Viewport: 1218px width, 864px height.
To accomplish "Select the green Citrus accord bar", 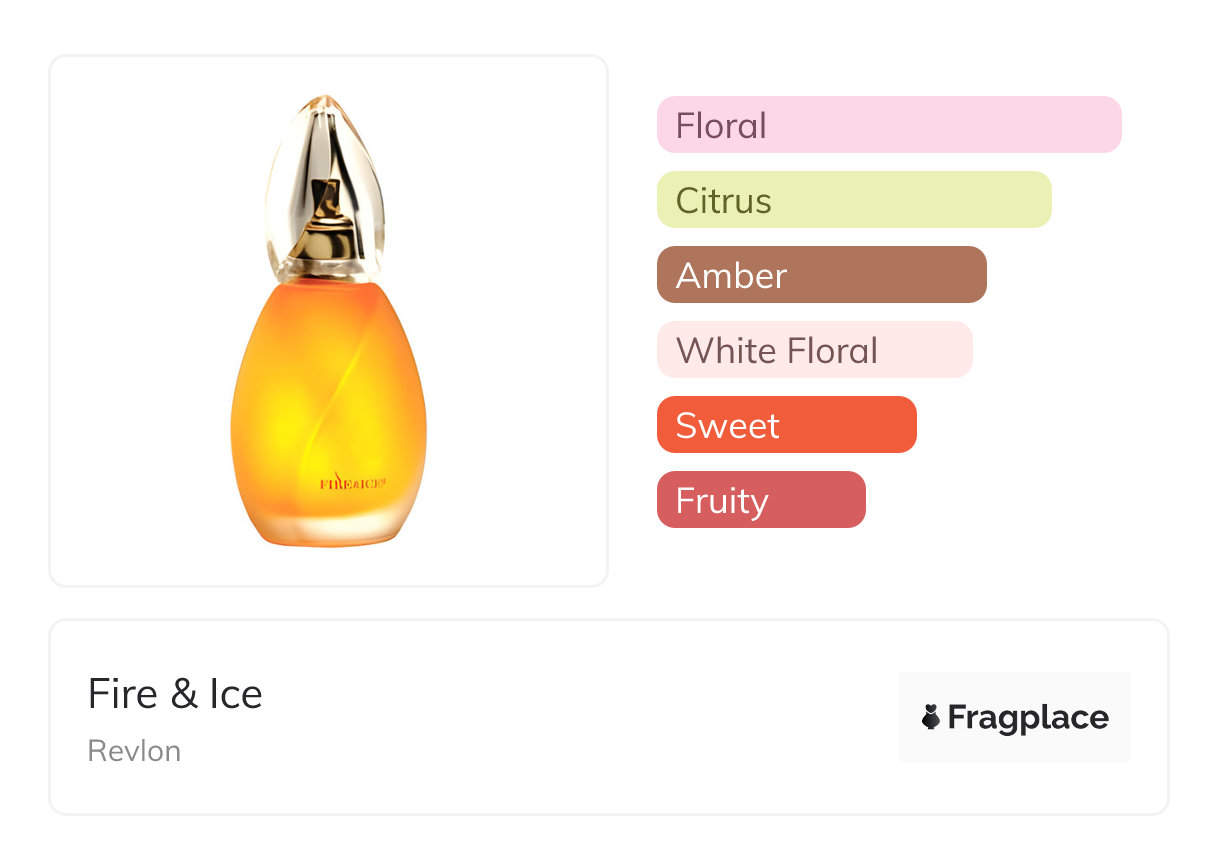I will coord(853,200).
